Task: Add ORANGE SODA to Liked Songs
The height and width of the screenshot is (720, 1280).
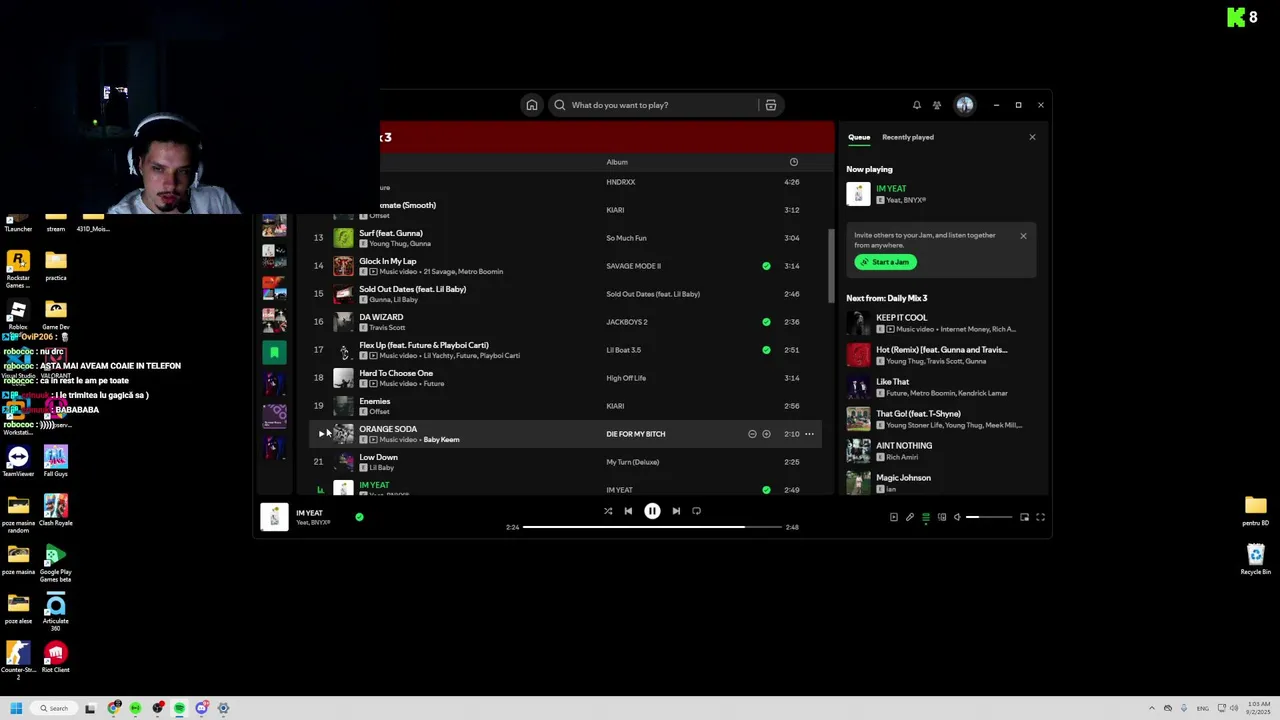Action: click(x=766, y=434)
